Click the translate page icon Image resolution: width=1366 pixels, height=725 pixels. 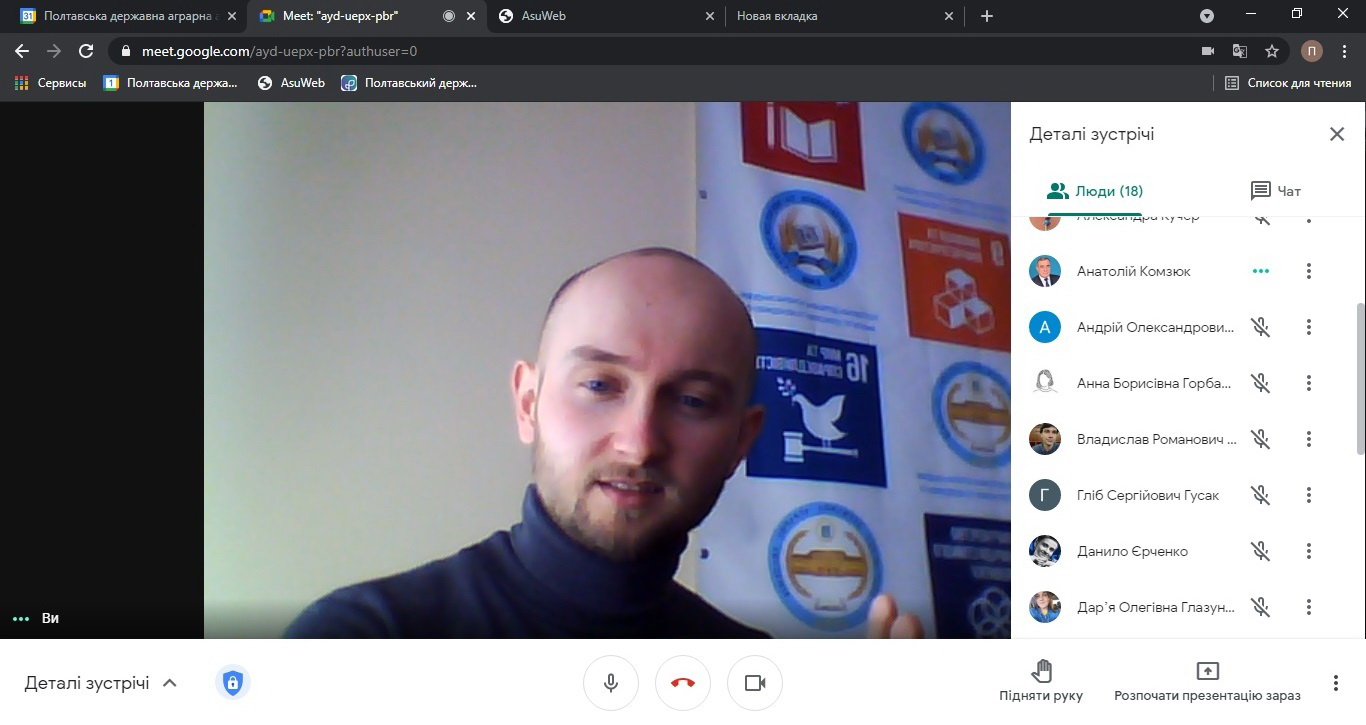tap(1240, 51)
